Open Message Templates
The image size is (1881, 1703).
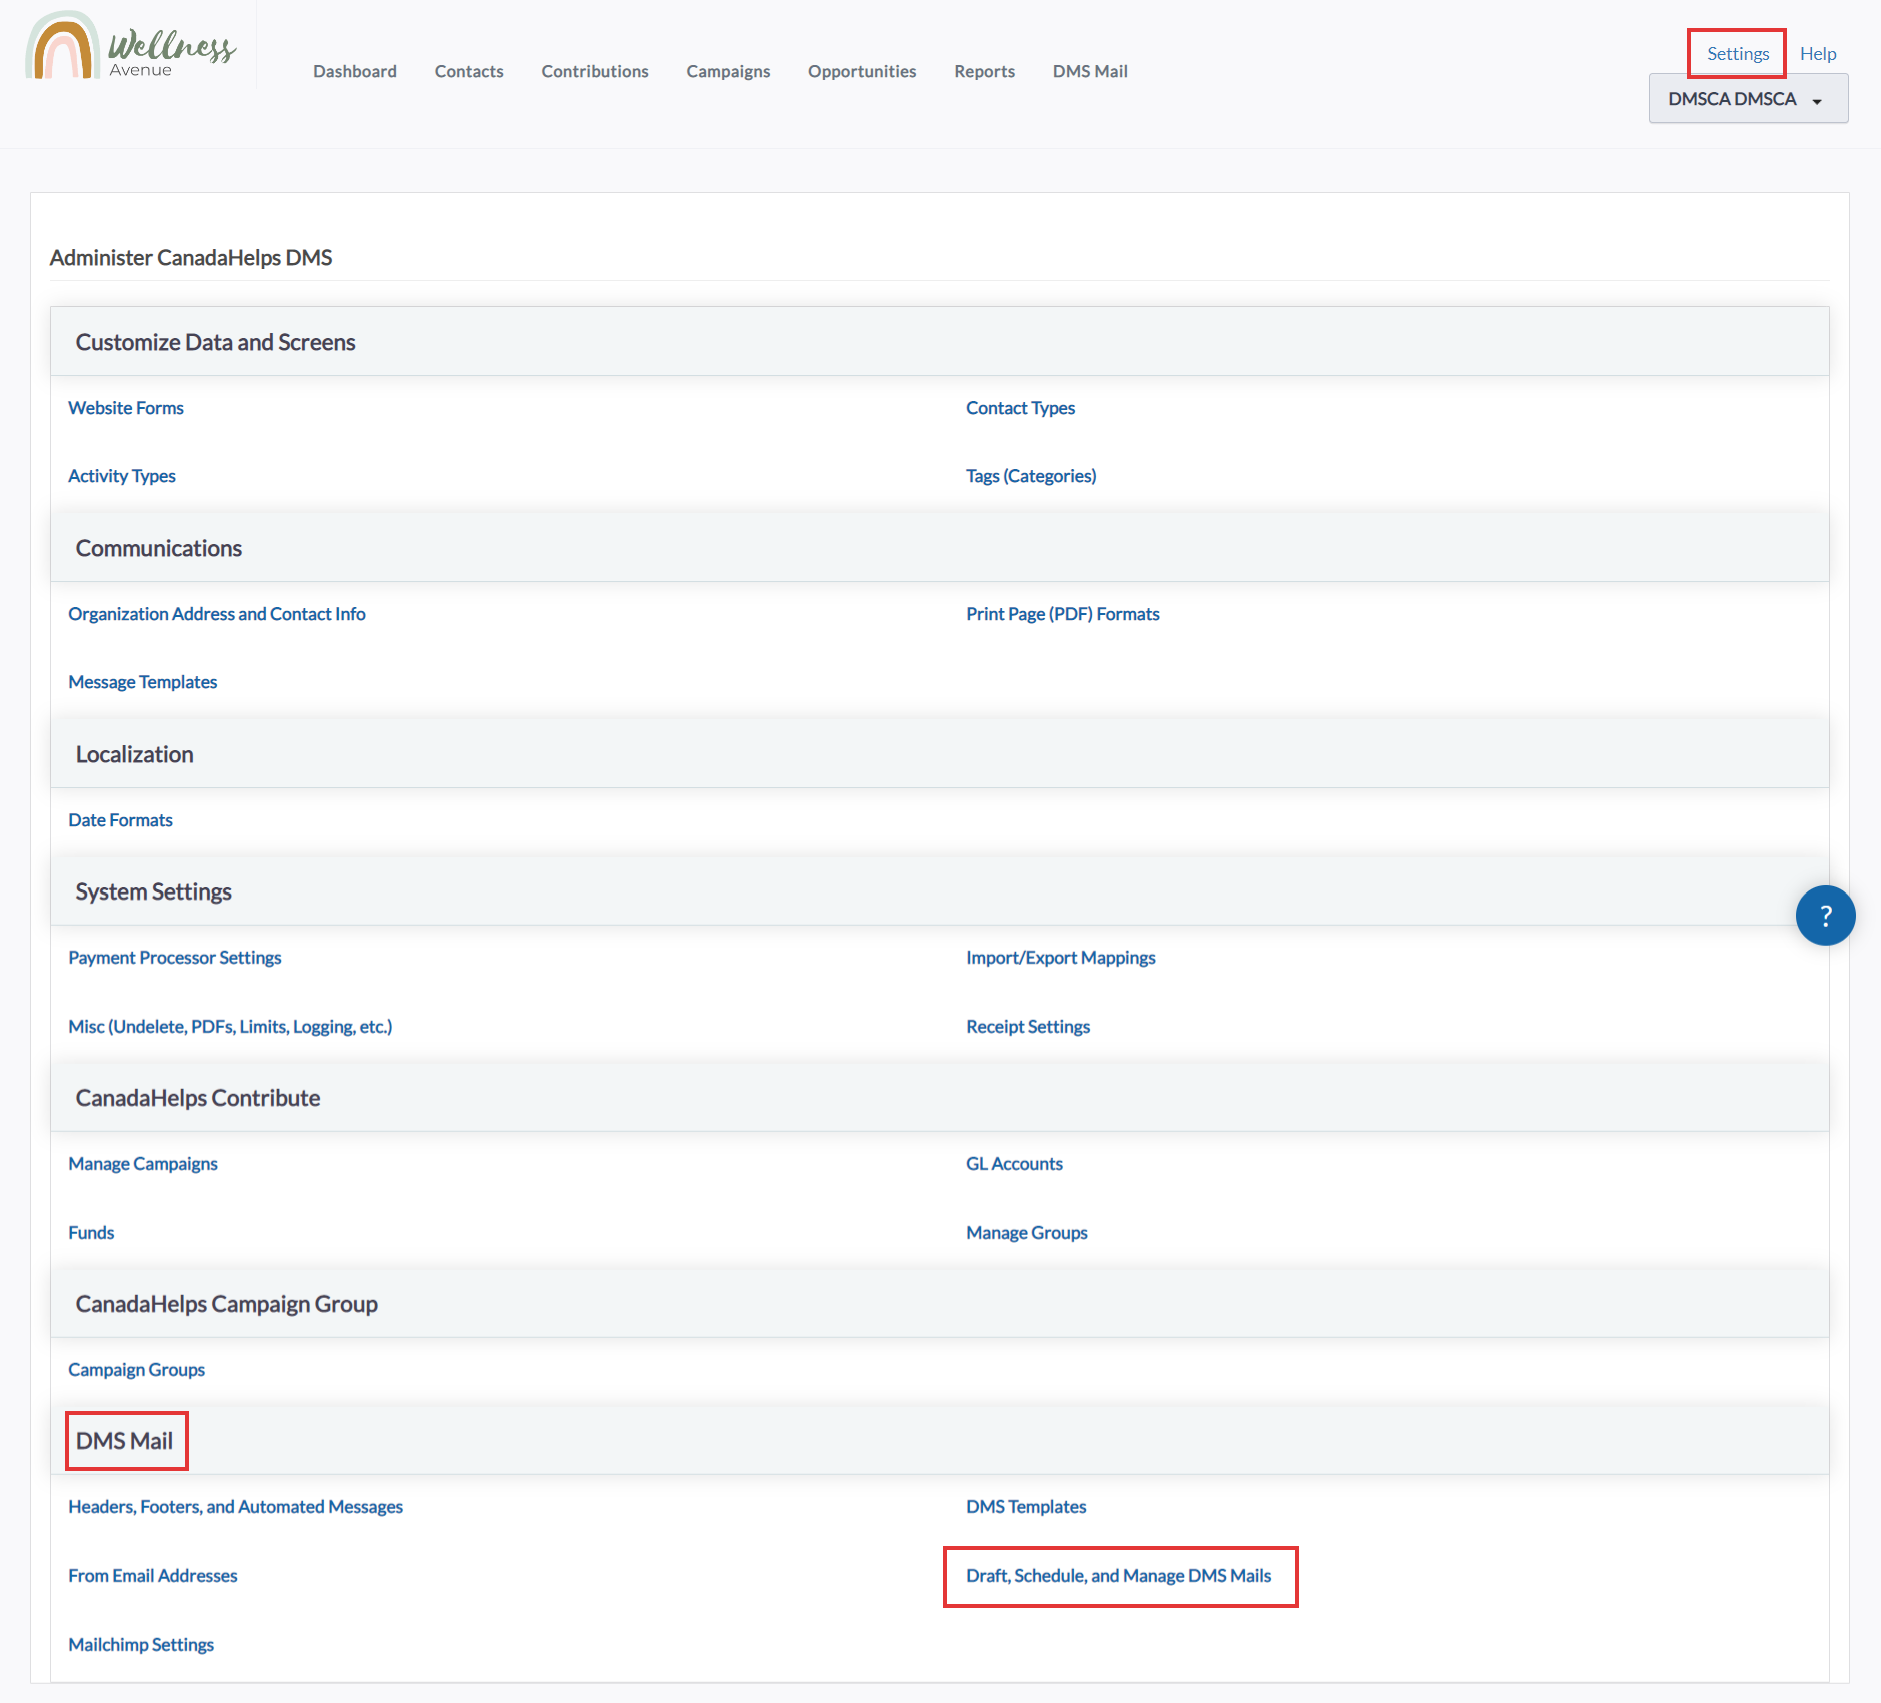pyautogui.click(x=143, y=682)
